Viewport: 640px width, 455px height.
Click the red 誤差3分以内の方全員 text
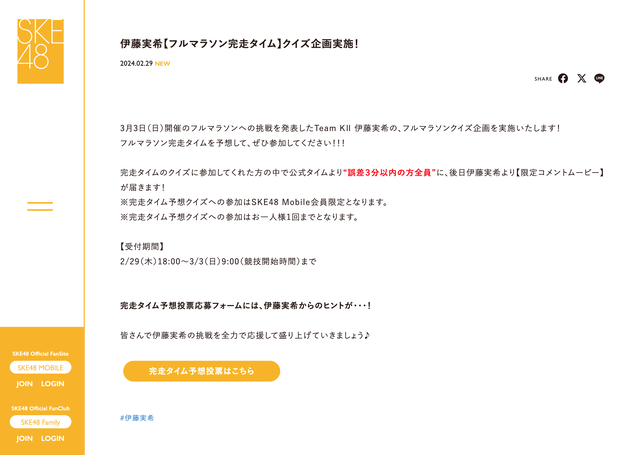[x=390, y=173]
